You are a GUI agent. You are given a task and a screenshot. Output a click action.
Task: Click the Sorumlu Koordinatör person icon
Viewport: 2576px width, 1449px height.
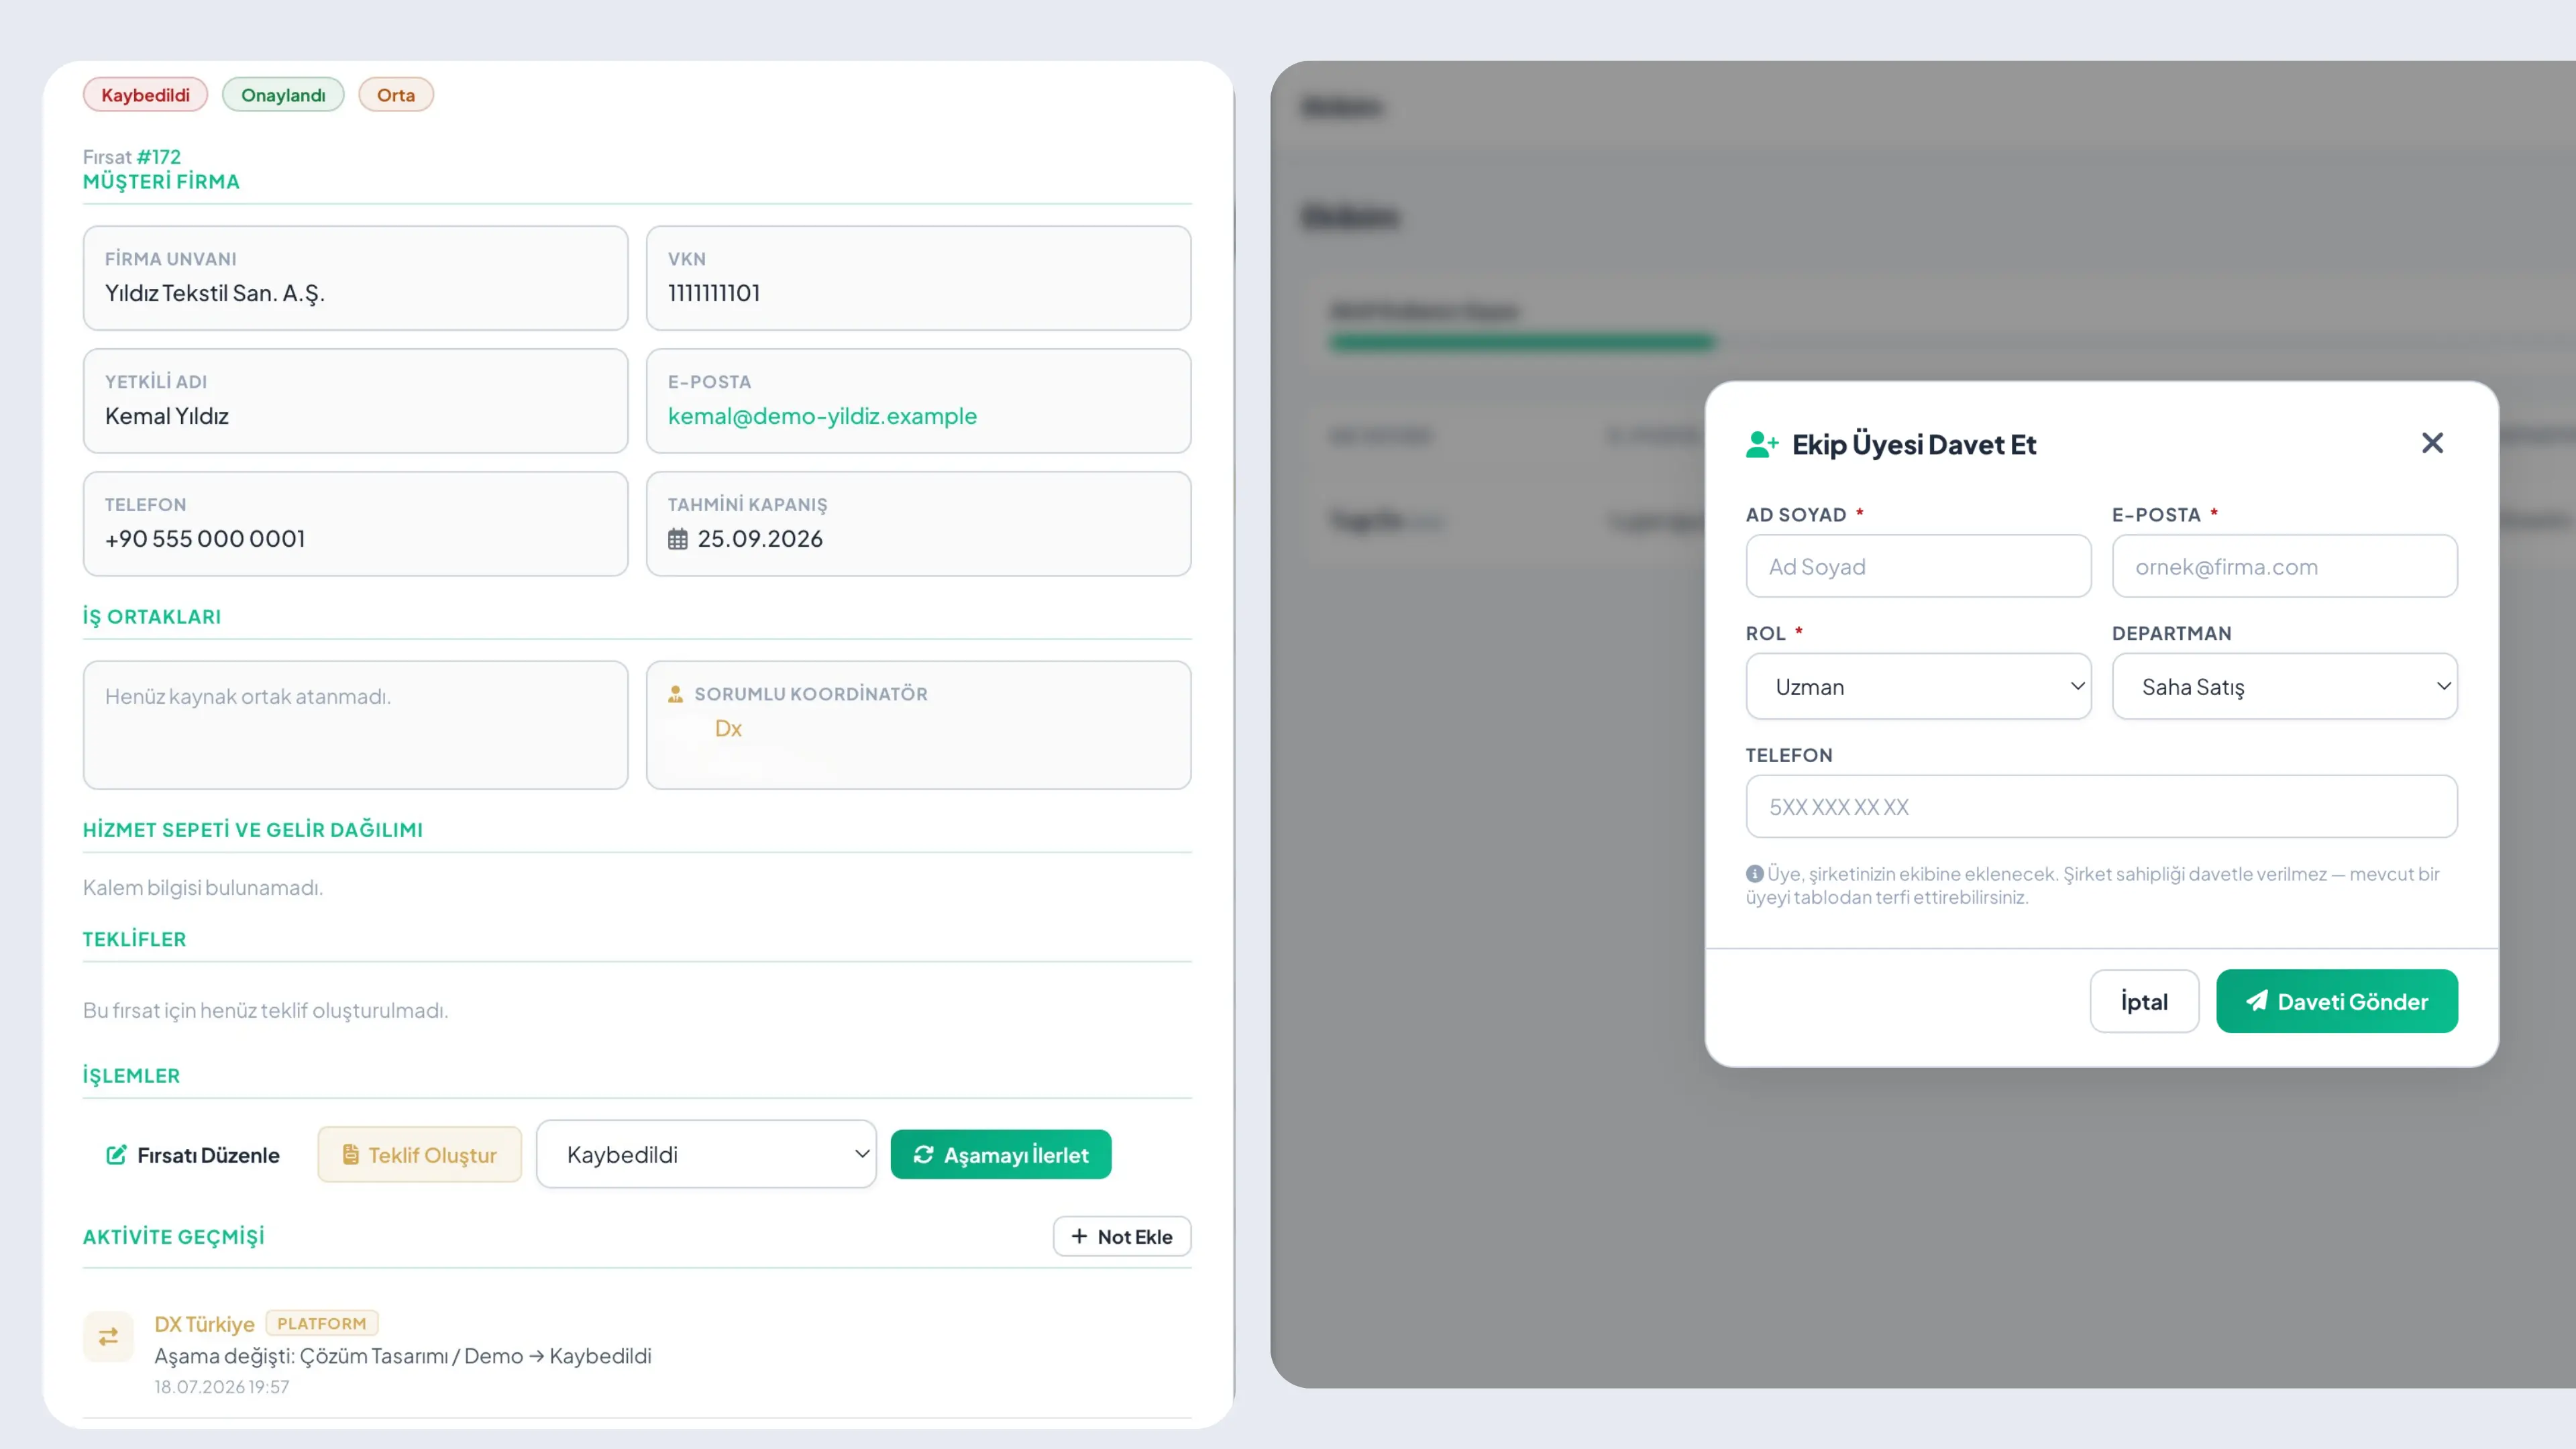point(676,693)
